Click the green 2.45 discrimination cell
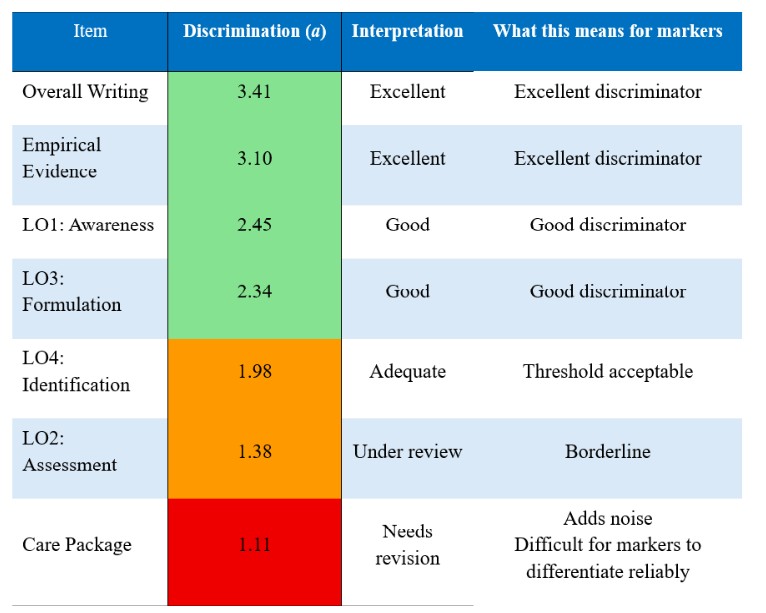The width and height of the screenshot is (766, 613). coord(255,232)
